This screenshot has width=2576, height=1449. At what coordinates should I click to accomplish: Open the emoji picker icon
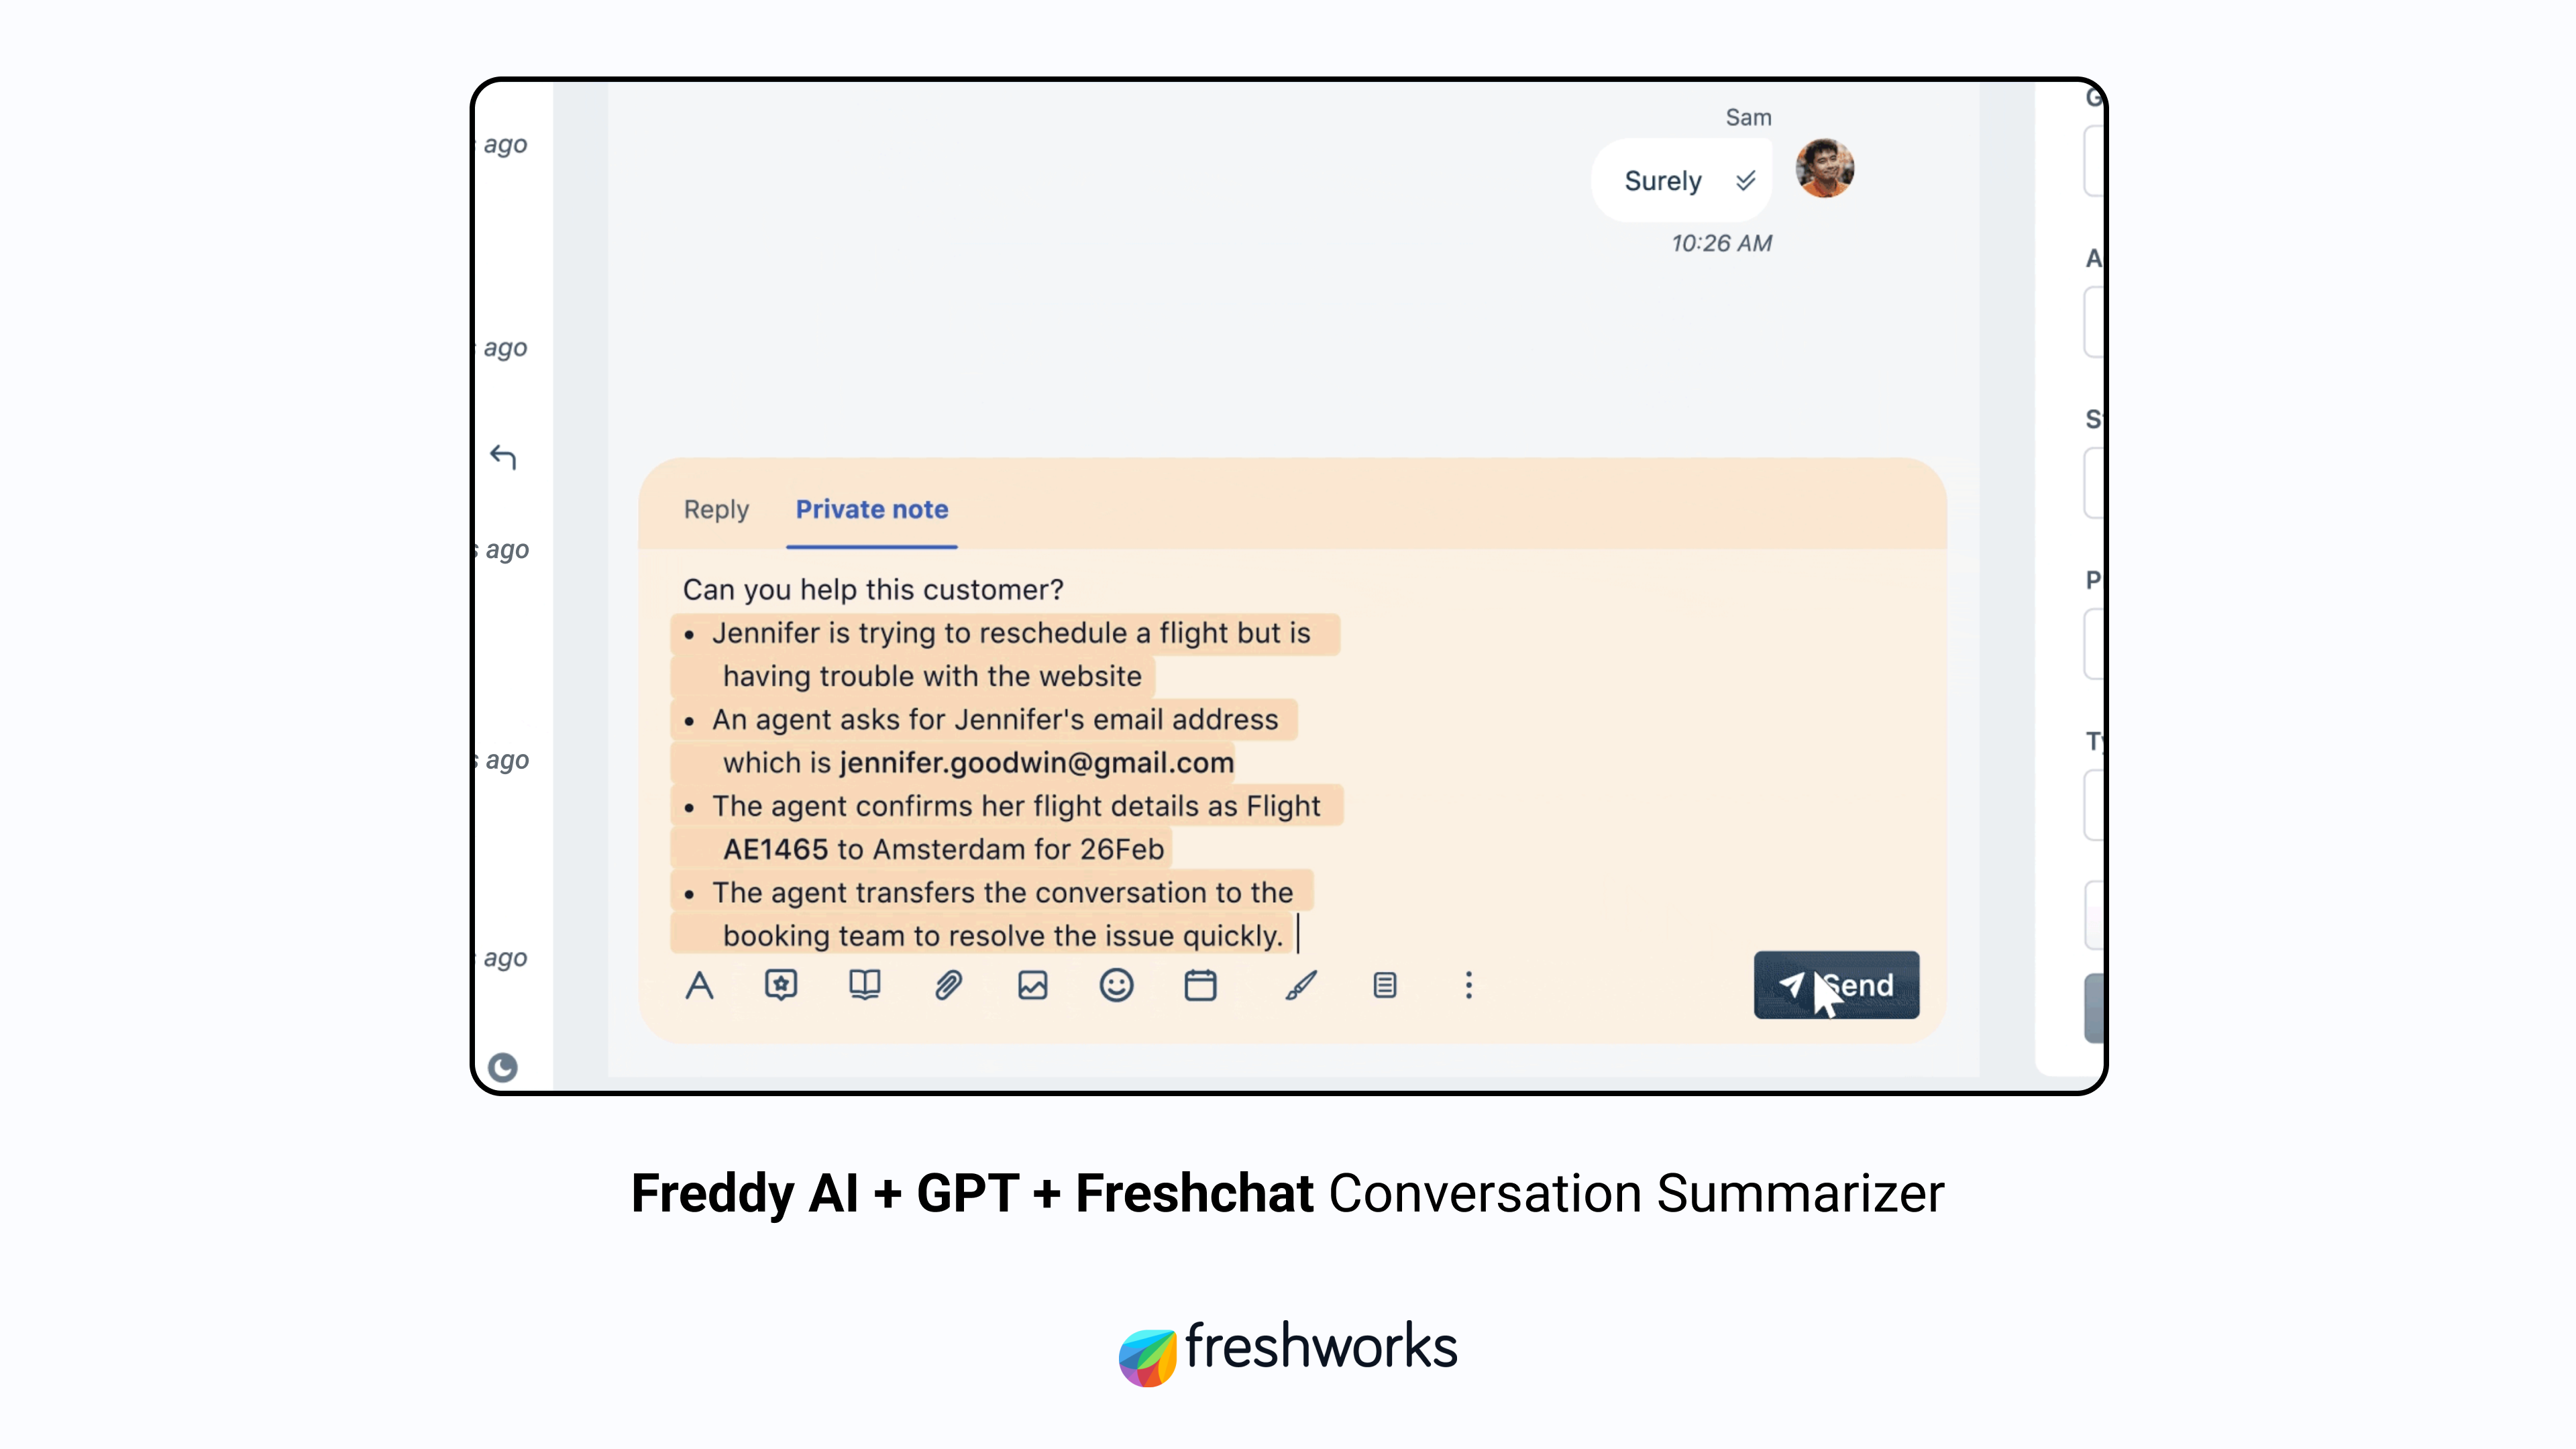[1116, 985]
